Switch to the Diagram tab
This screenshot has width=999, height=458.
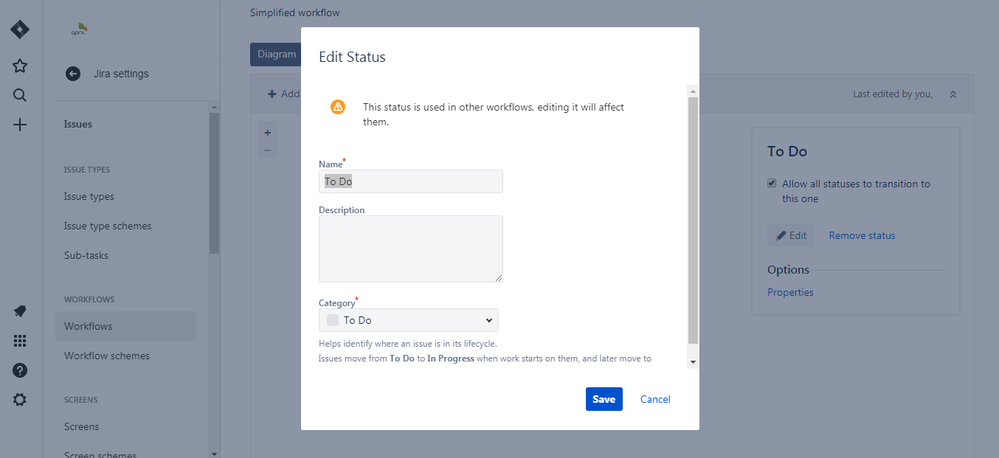(x=277, y=55)
